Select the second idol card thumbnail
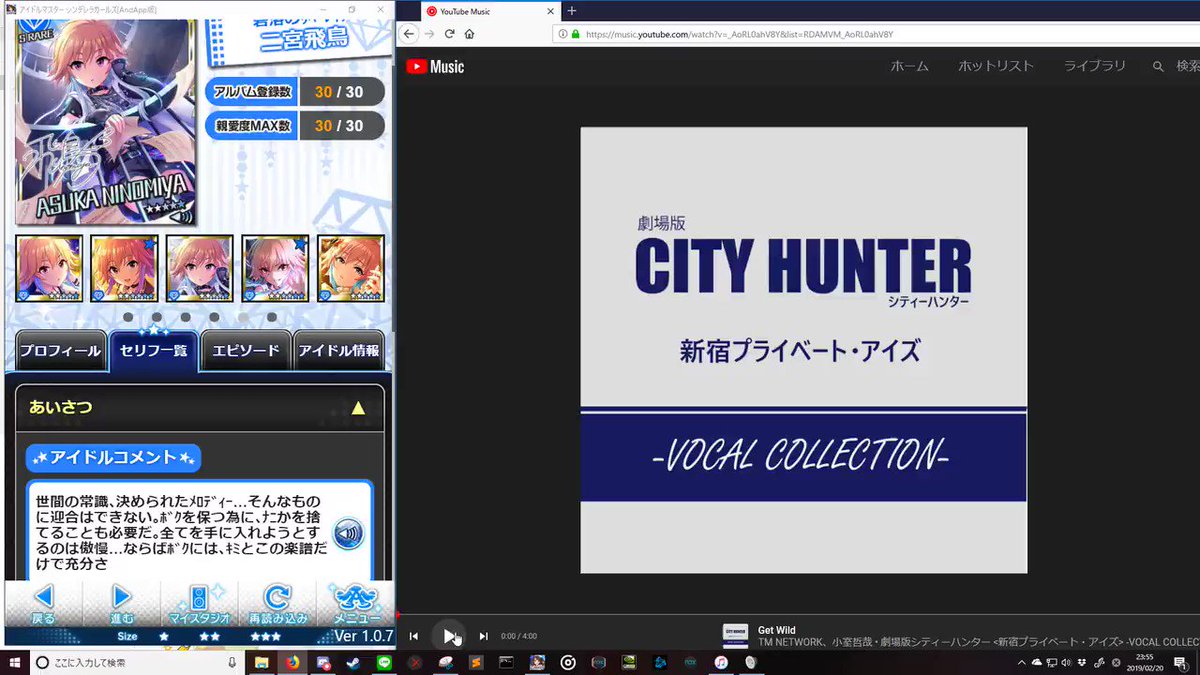The width and height of the screenshot is (1200, 675). [124, 268]
